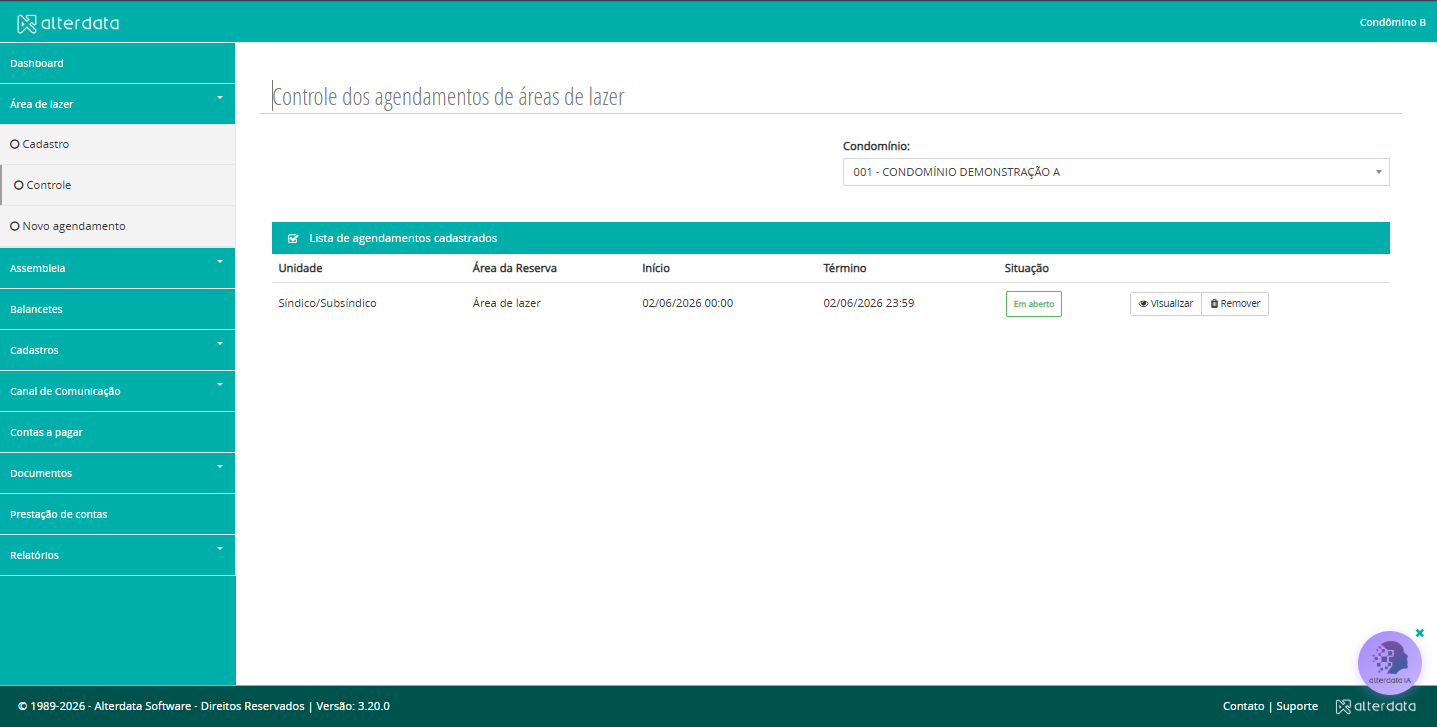Open the Novo agendamento submenu item
Screen dimensions: 1437x727
pyautogui.click(x=118, y=226)
